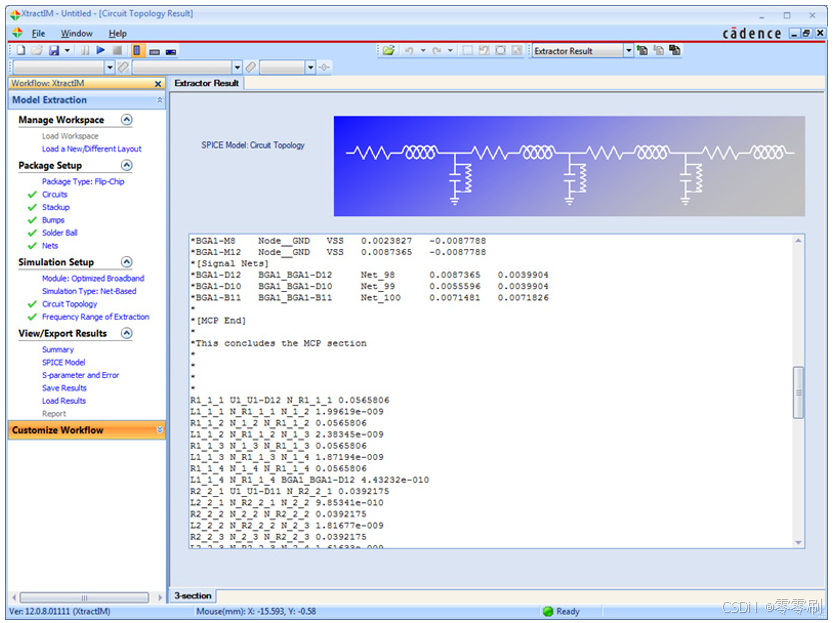The image size is (834, 623).
Task: Open the Summary results link
Action: [58, 350]
